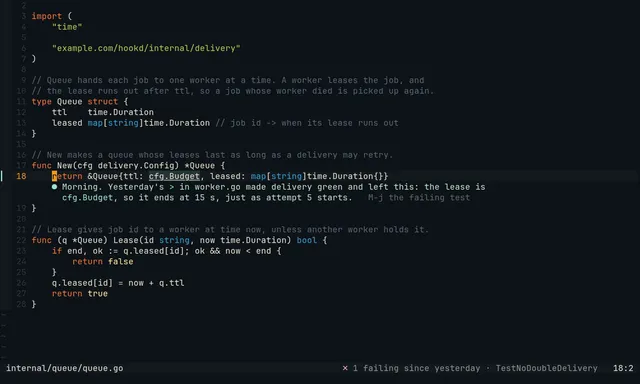Click the underlined cfg.Budget on line 18
This screenshot has width=640, height=384.
pos(174,176)
